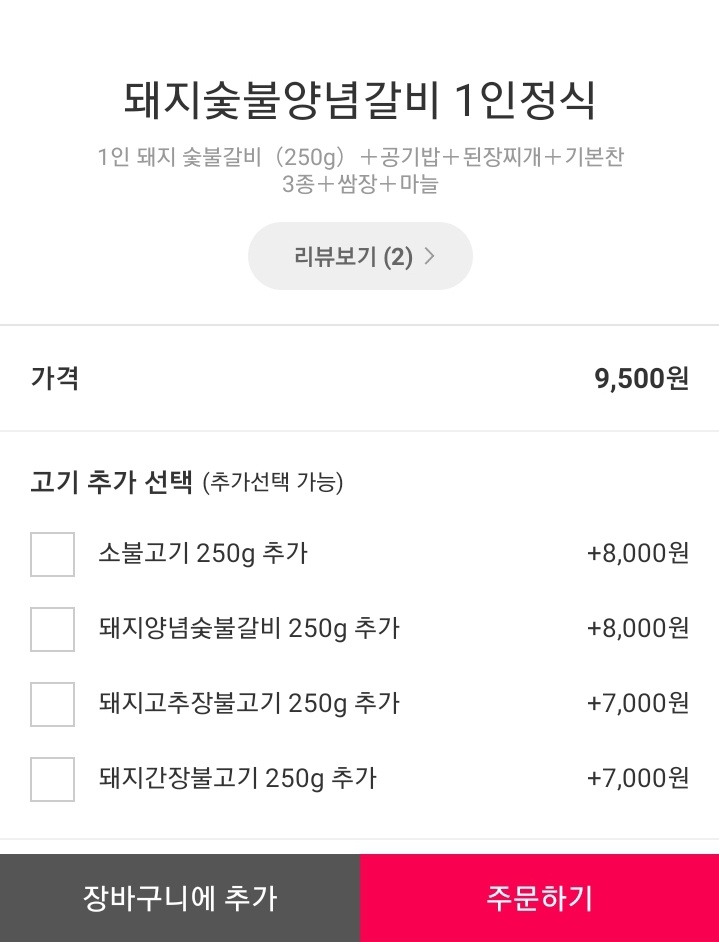The height and width of the screenshot is (942, 719).
Task: Select the 돼지간장불고기 250g 추가 checkbox
Action: tap(52, 779)
